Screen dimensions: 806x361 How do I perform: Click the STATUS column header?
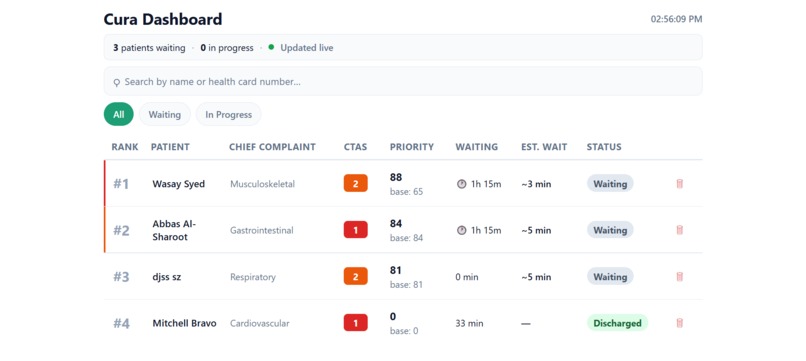tap(604, 147)
